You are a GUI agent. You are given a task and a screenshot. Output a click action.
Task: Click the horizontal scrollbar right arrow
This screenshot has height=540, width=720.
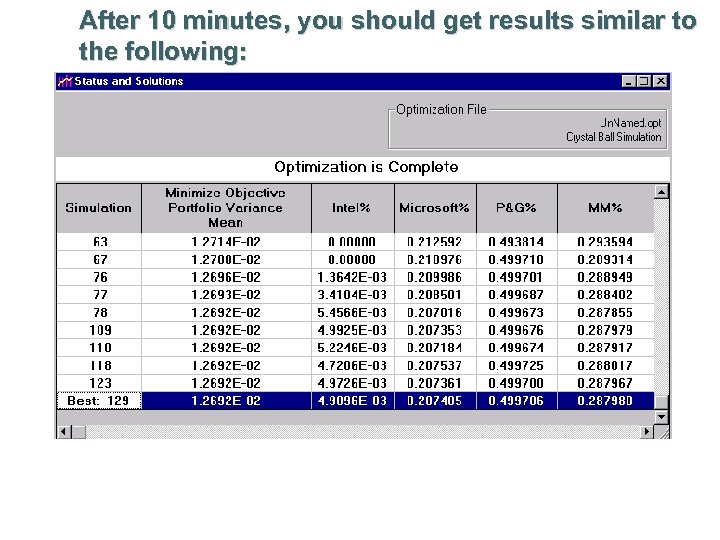click(647, 432)
